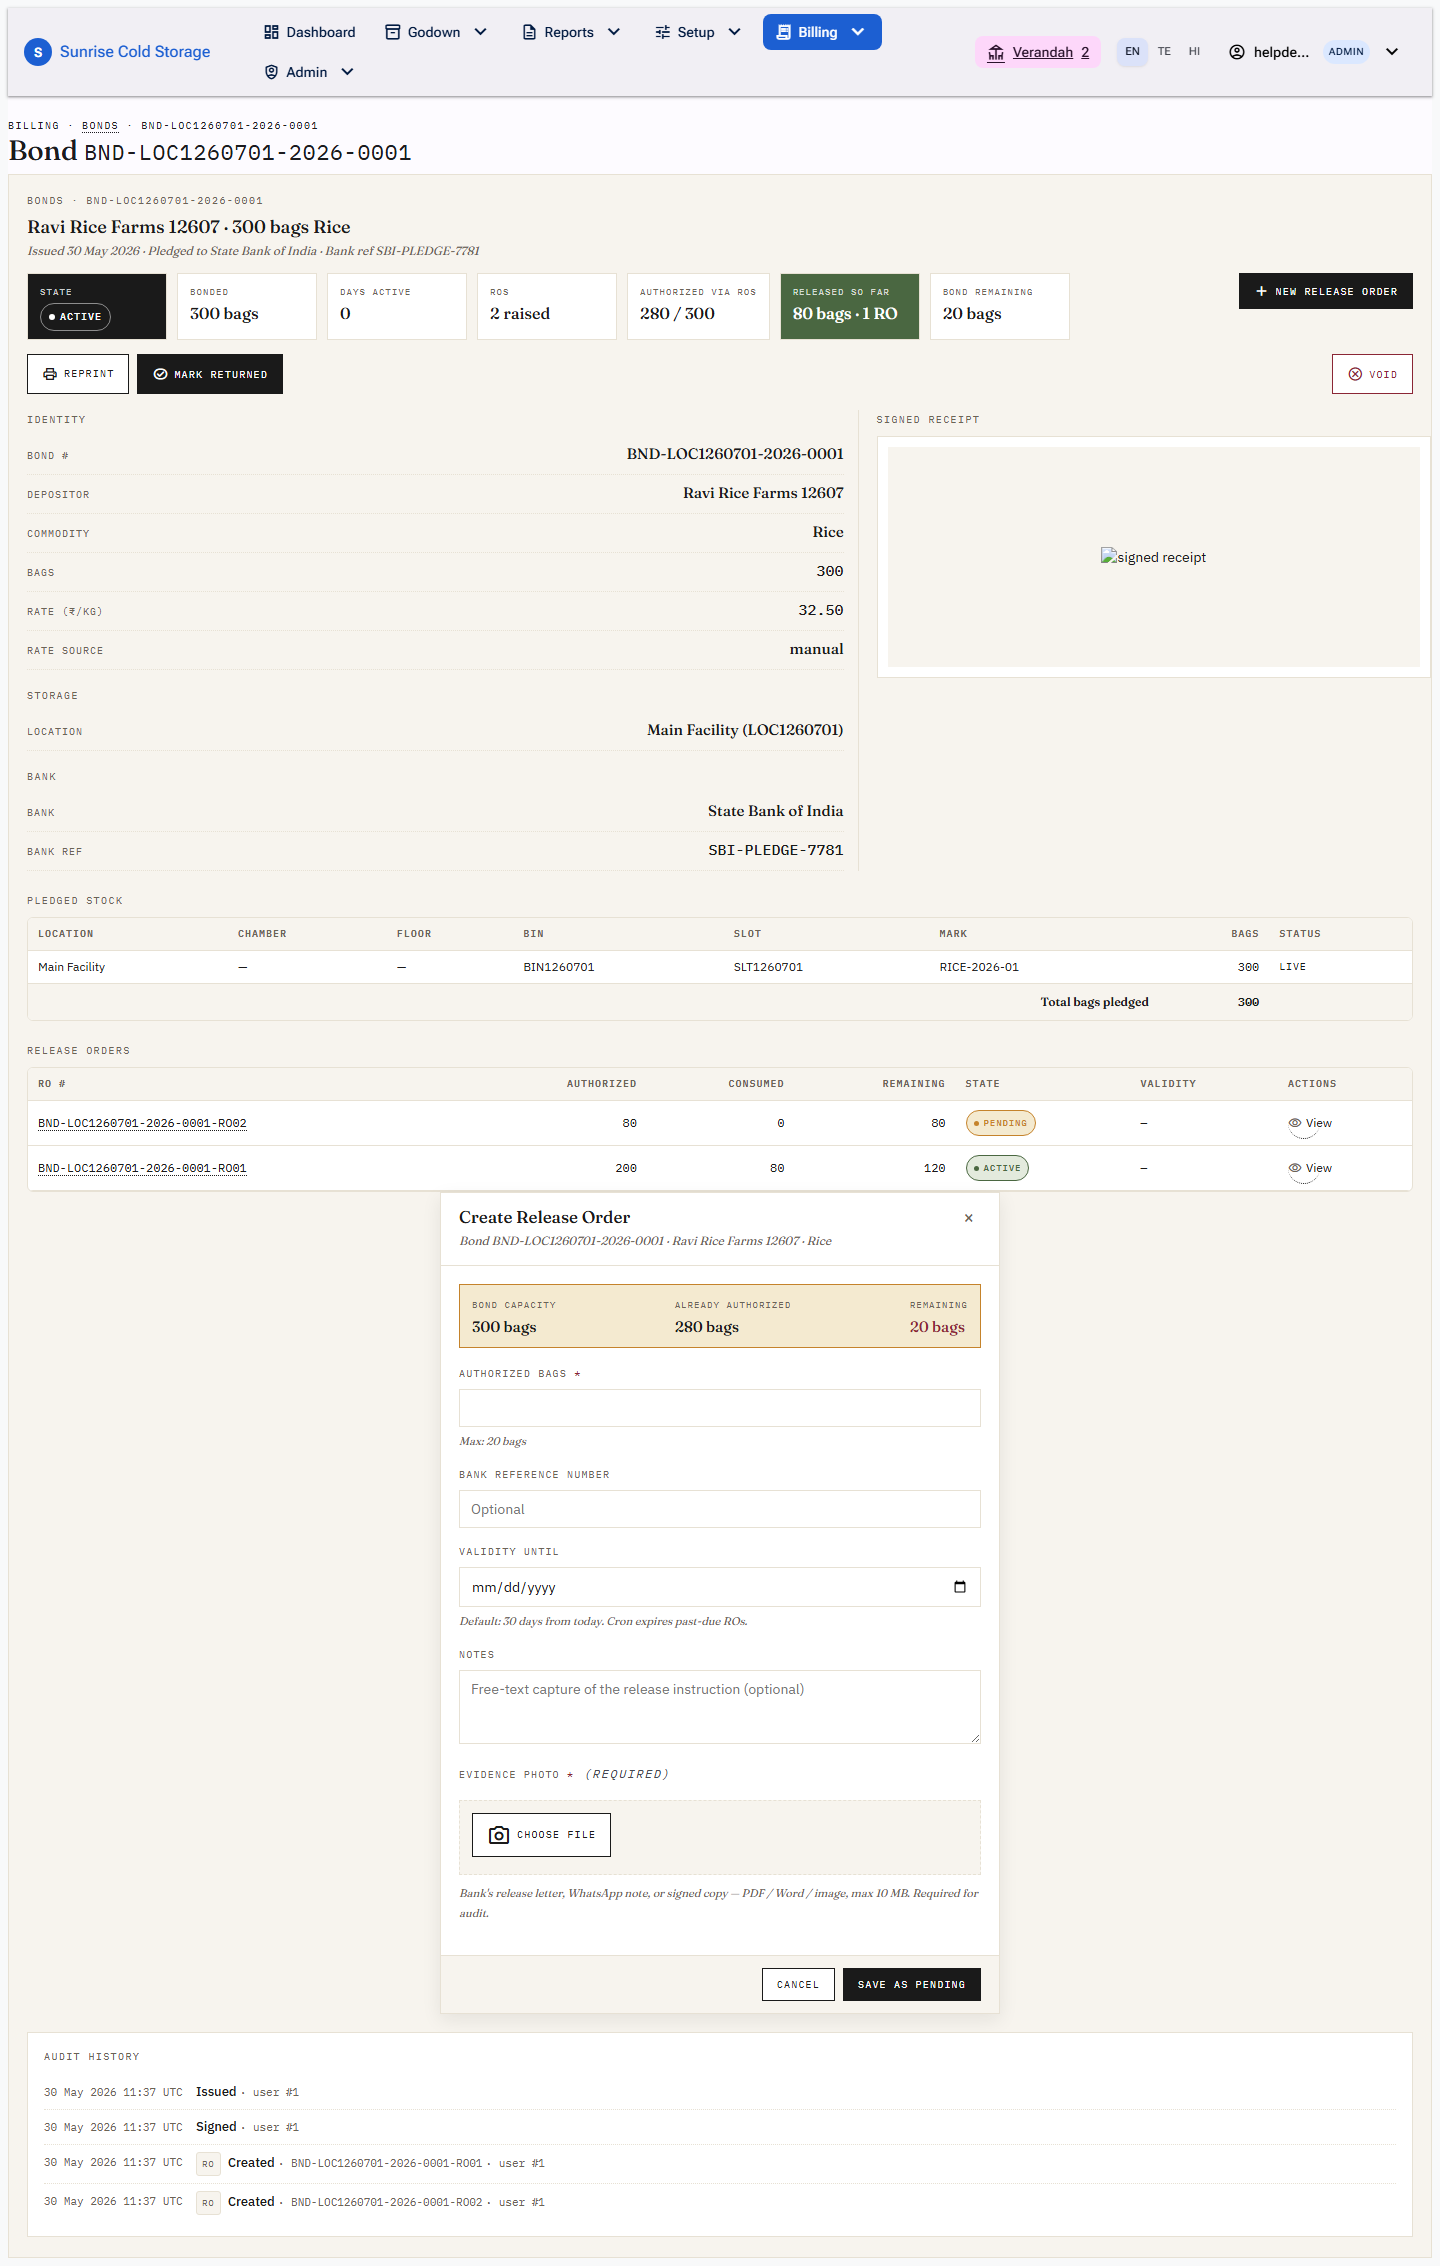Image resolution: width=1440 pixels, height=2266 pixels.
Task: Focus the Validity Until date field
Action: tap(720, 1587)
